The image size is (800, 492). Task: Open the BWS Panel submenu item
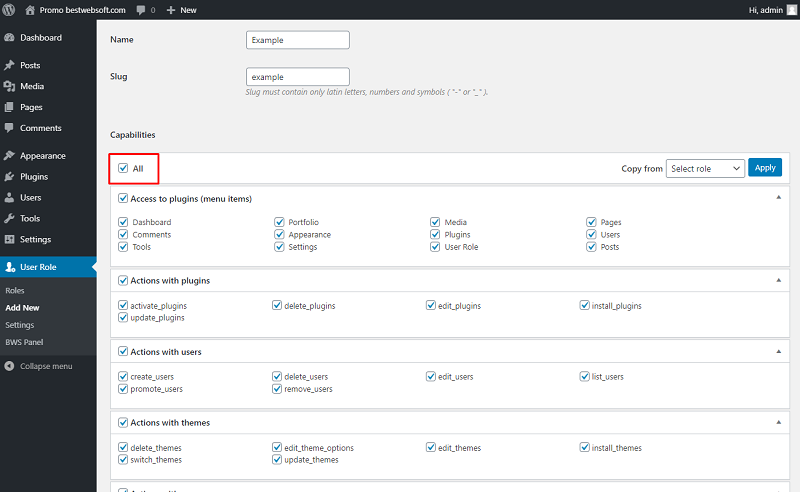pos(24,342)
